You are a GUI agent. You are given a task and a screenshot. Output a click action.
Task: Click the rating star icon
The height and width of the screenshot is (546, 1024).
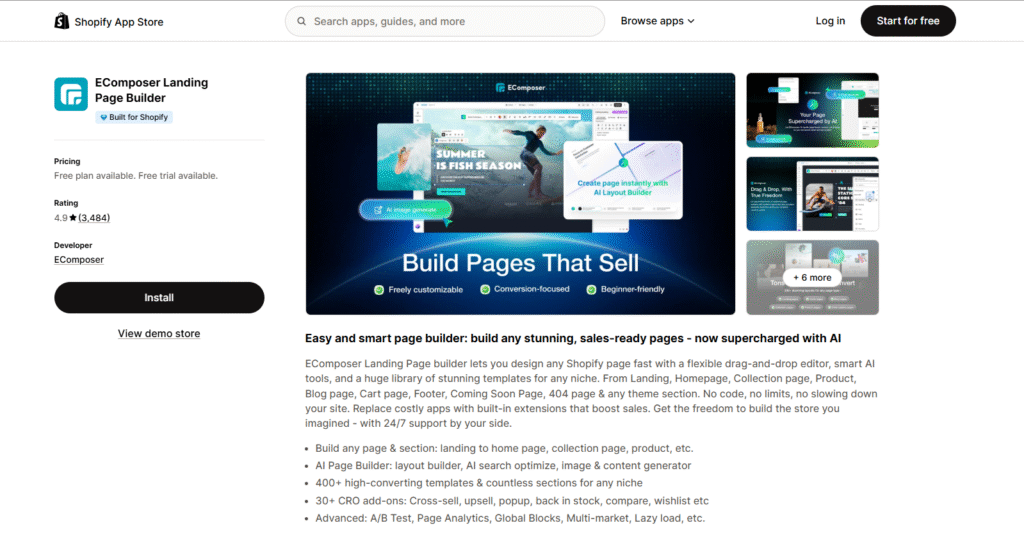73,218
